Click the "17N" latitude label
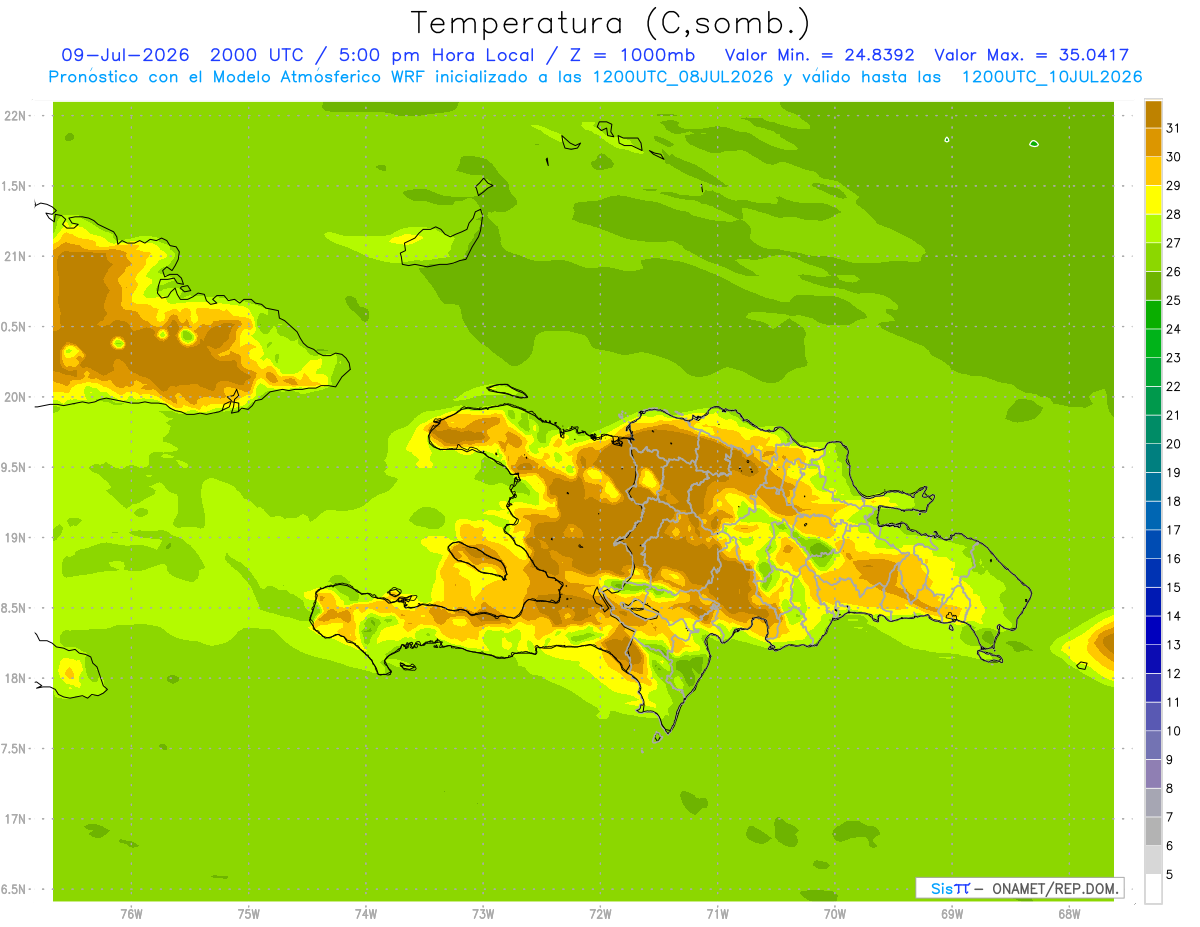 [x=16, y=819]
